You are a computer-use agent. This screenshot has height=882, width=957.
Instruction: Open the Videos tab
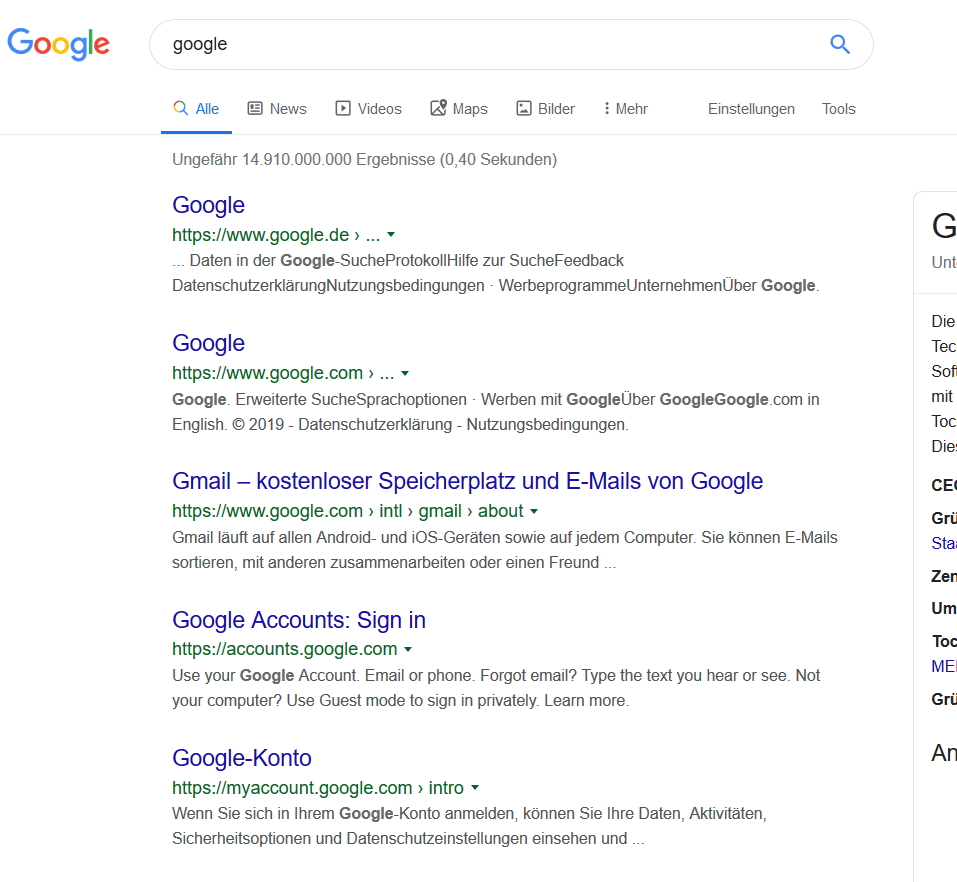(368, 109)
